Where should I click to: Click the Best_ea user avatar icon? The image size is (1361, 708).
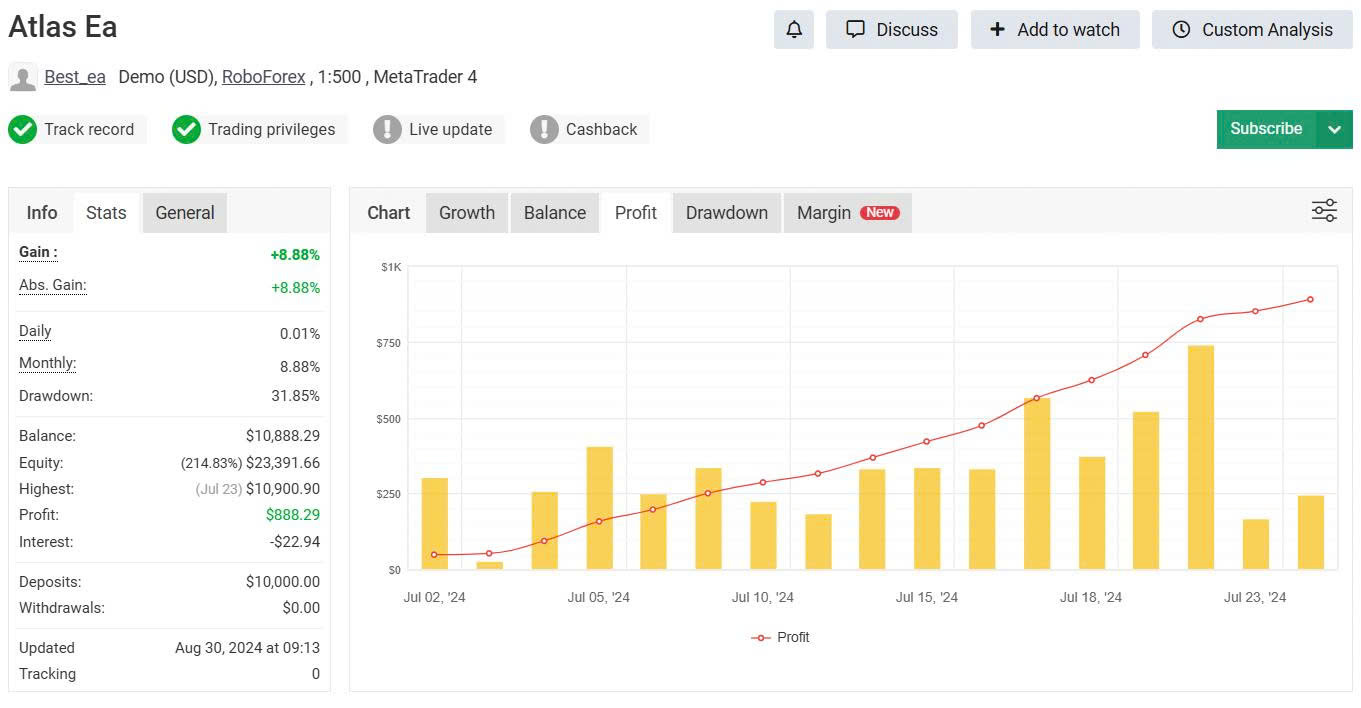pos(22,77)
